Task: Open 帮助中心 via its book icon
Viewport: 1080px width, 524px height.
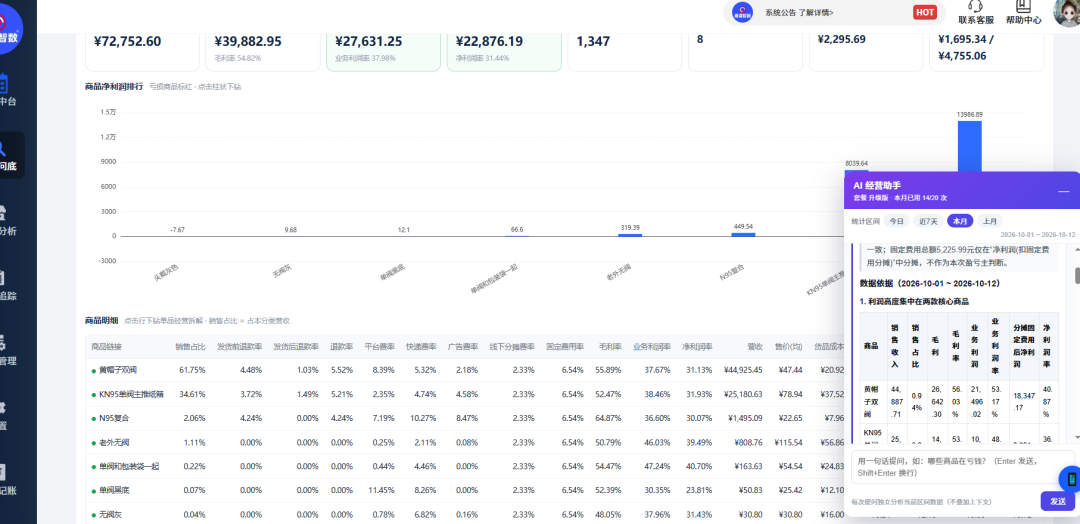Action: [1023, 6]
